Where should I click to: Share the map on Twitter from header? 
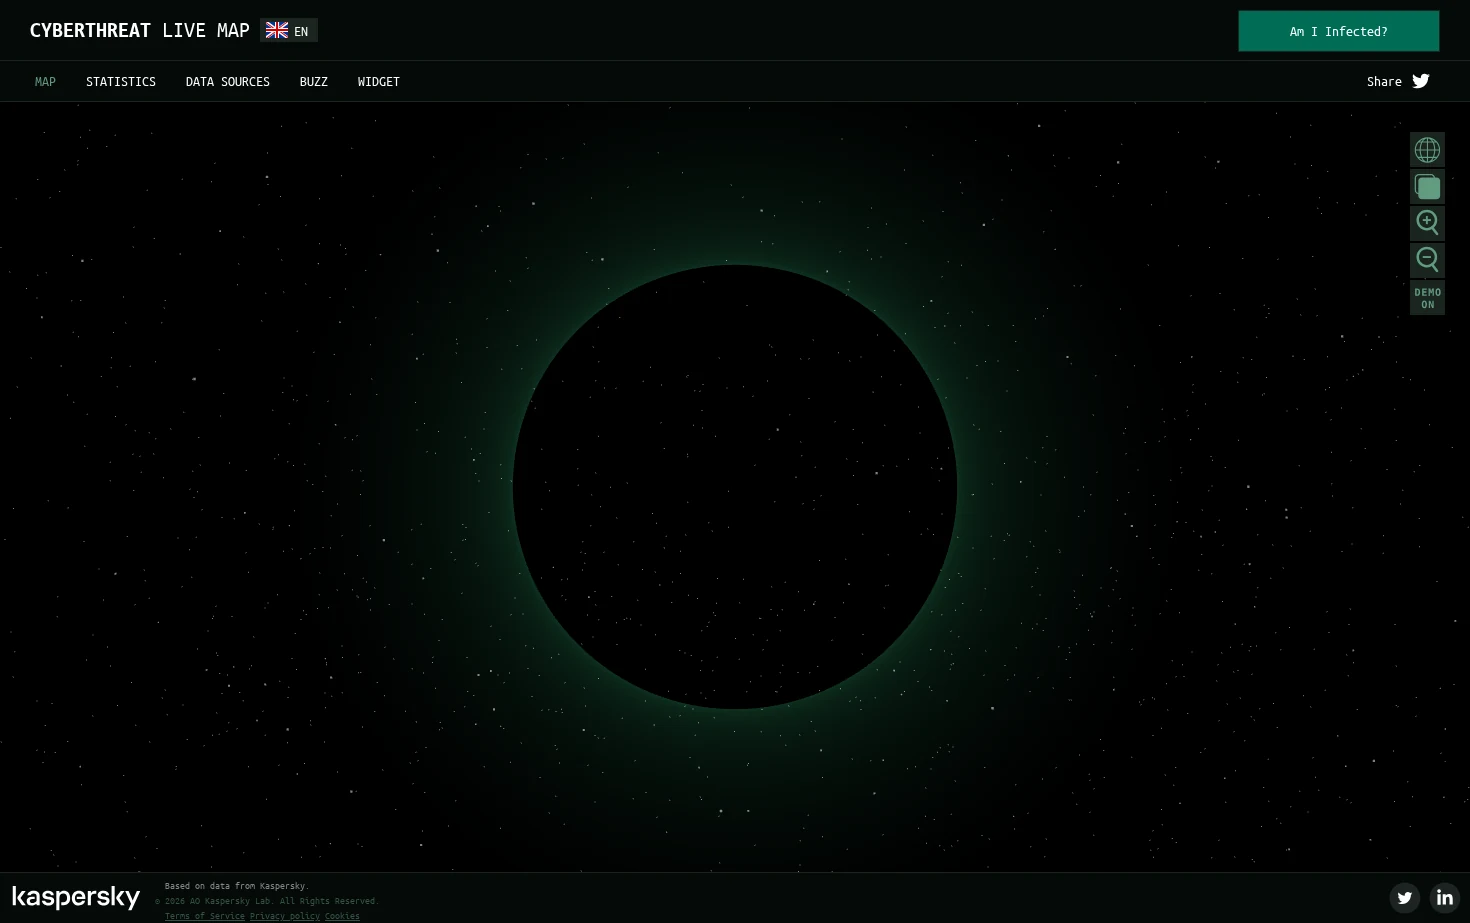pyautogui.click(x=1421, y=81)
